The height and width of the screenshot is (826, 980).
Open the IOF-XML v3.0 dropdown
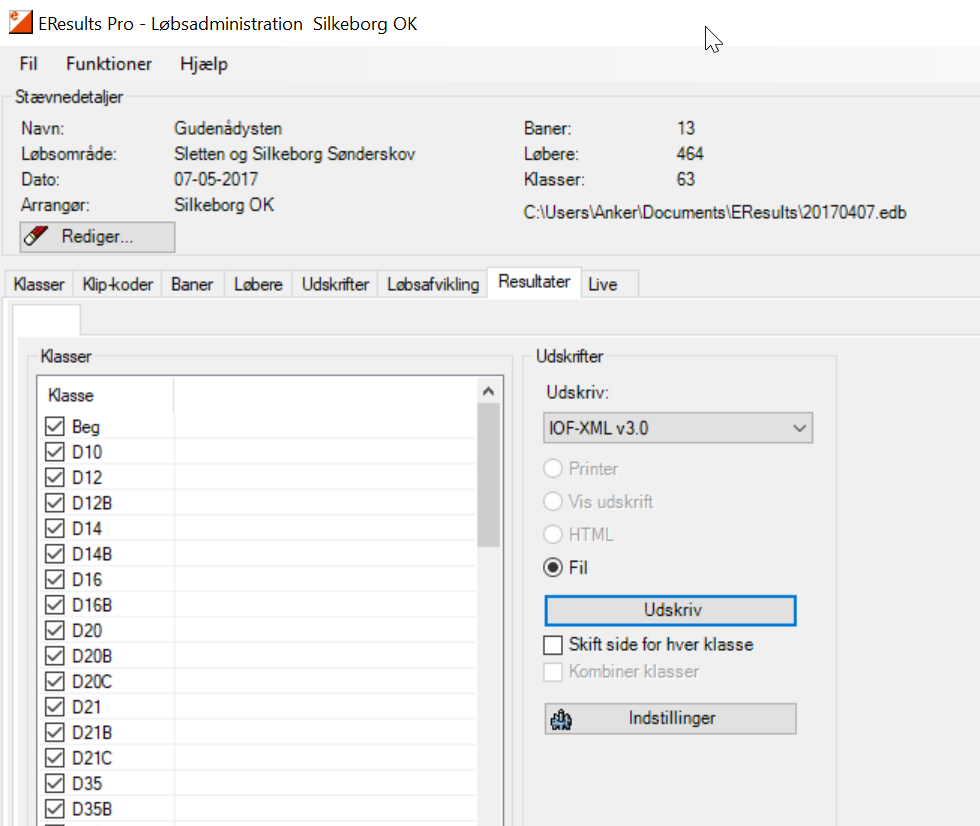pos(678,428)
